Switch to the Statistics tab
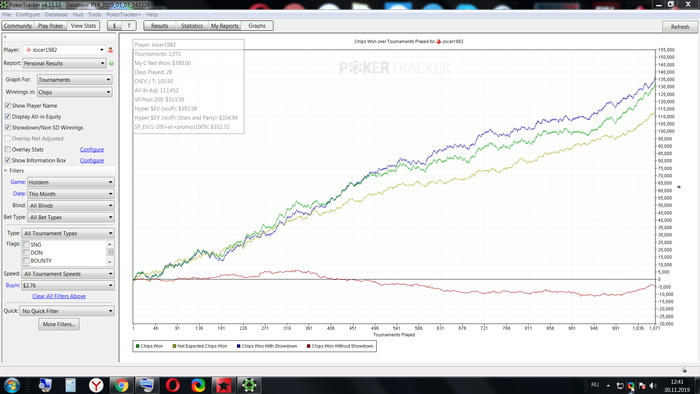The height and width of the screenshot is (394, 700). 192,26
